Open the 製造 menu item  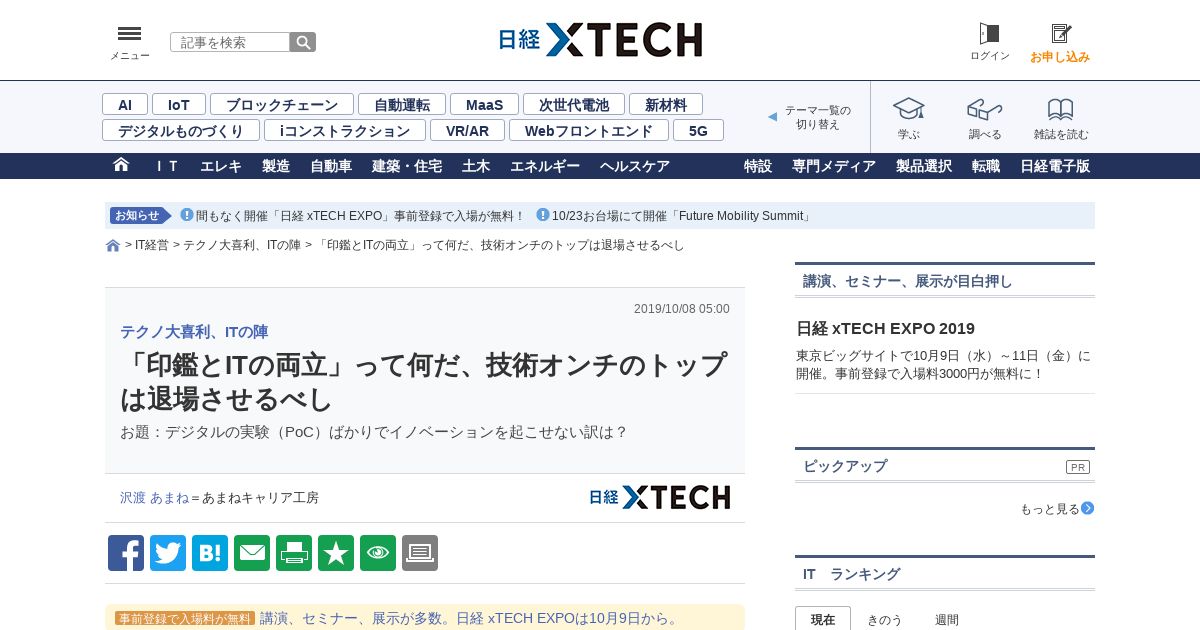(276, 166)
